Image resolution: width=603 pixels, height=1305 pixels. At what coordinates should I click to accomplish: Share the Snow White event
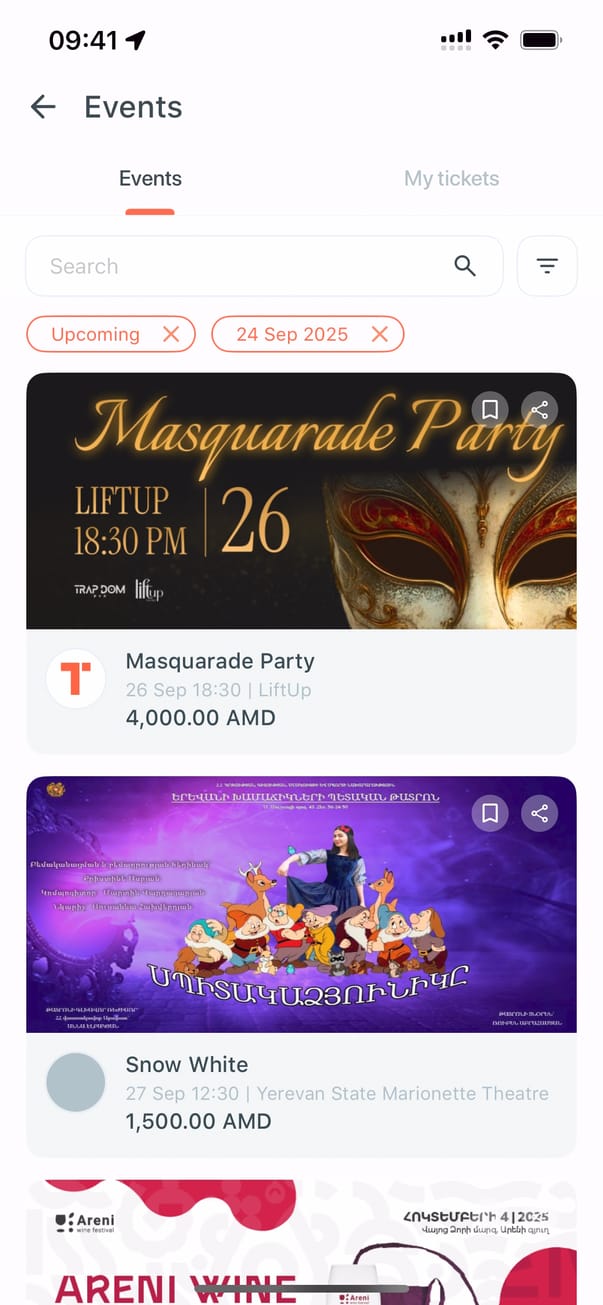tap(540, 813)
